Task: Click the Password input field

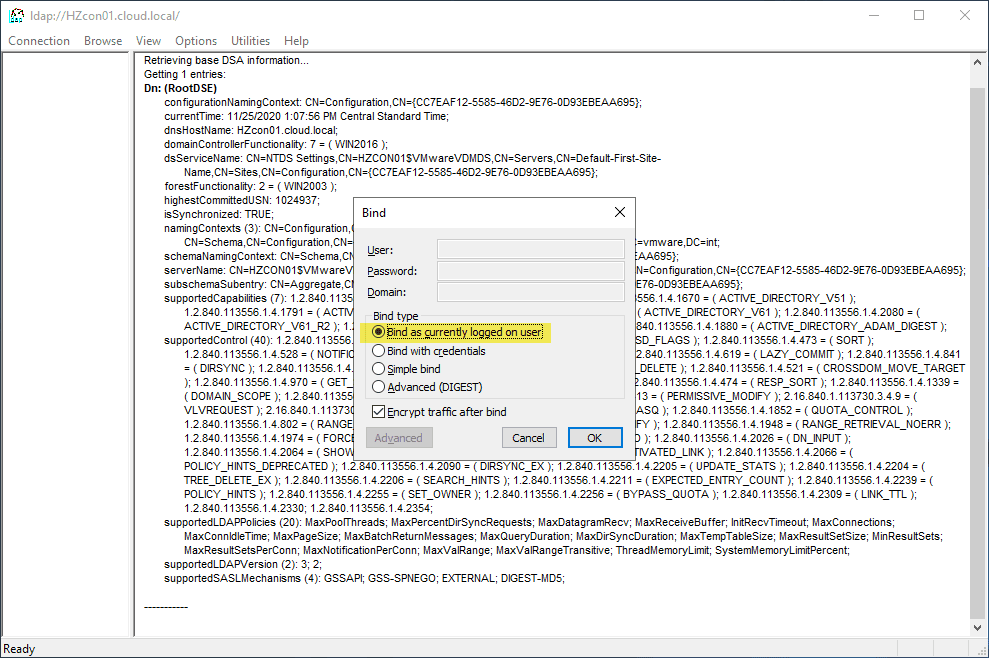Action: [x=530, y=271]
